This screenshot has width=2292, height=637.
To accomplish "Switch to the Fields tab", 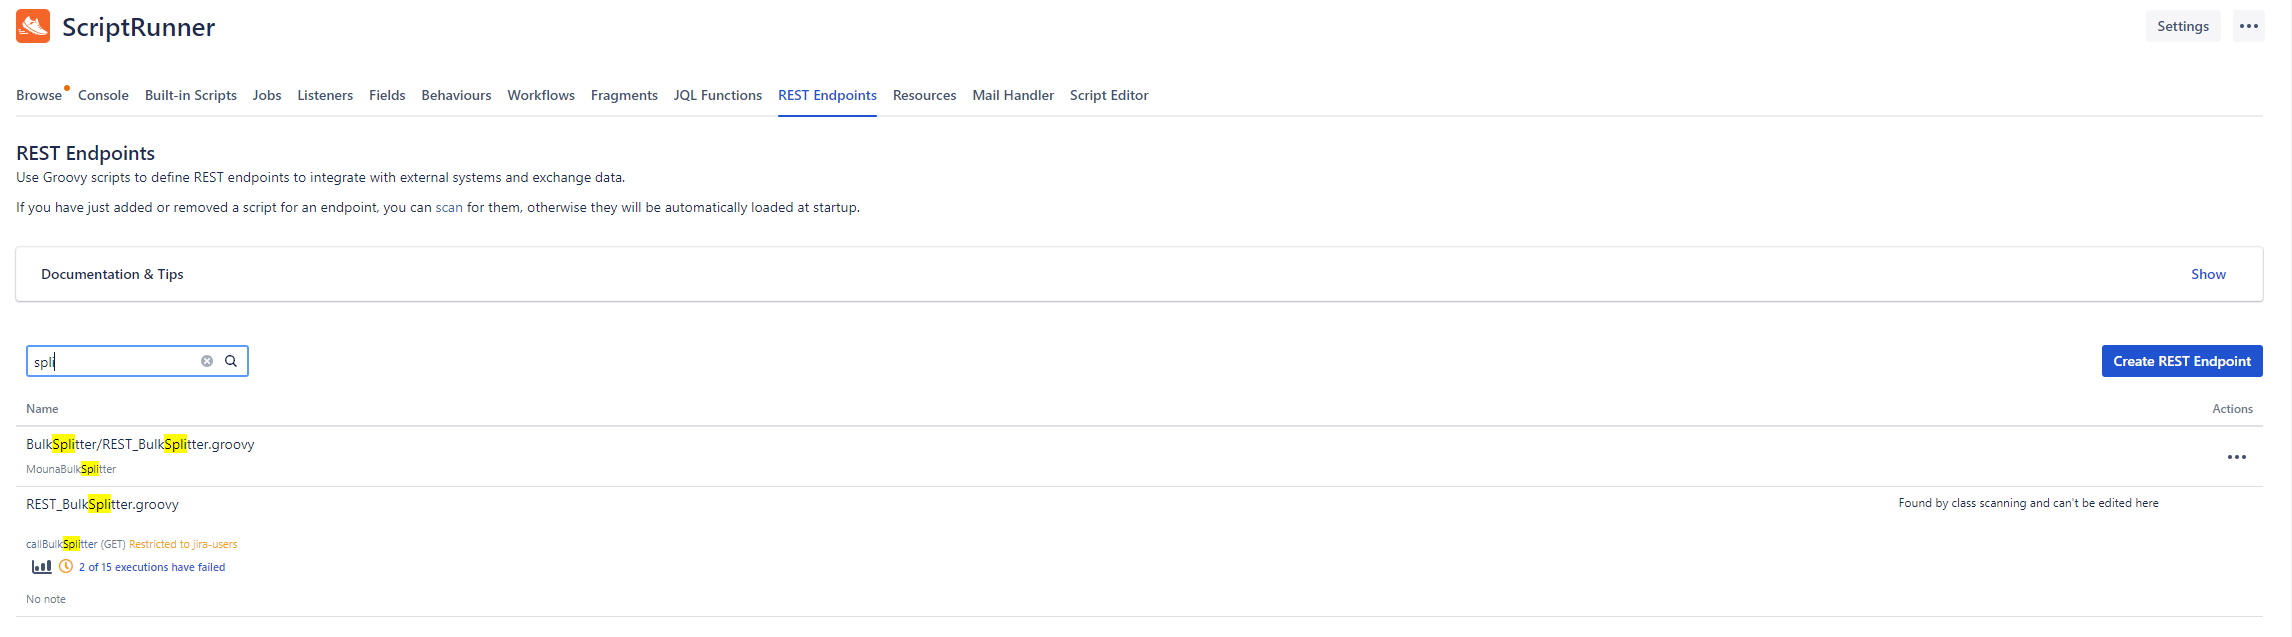I will [387, 95].
